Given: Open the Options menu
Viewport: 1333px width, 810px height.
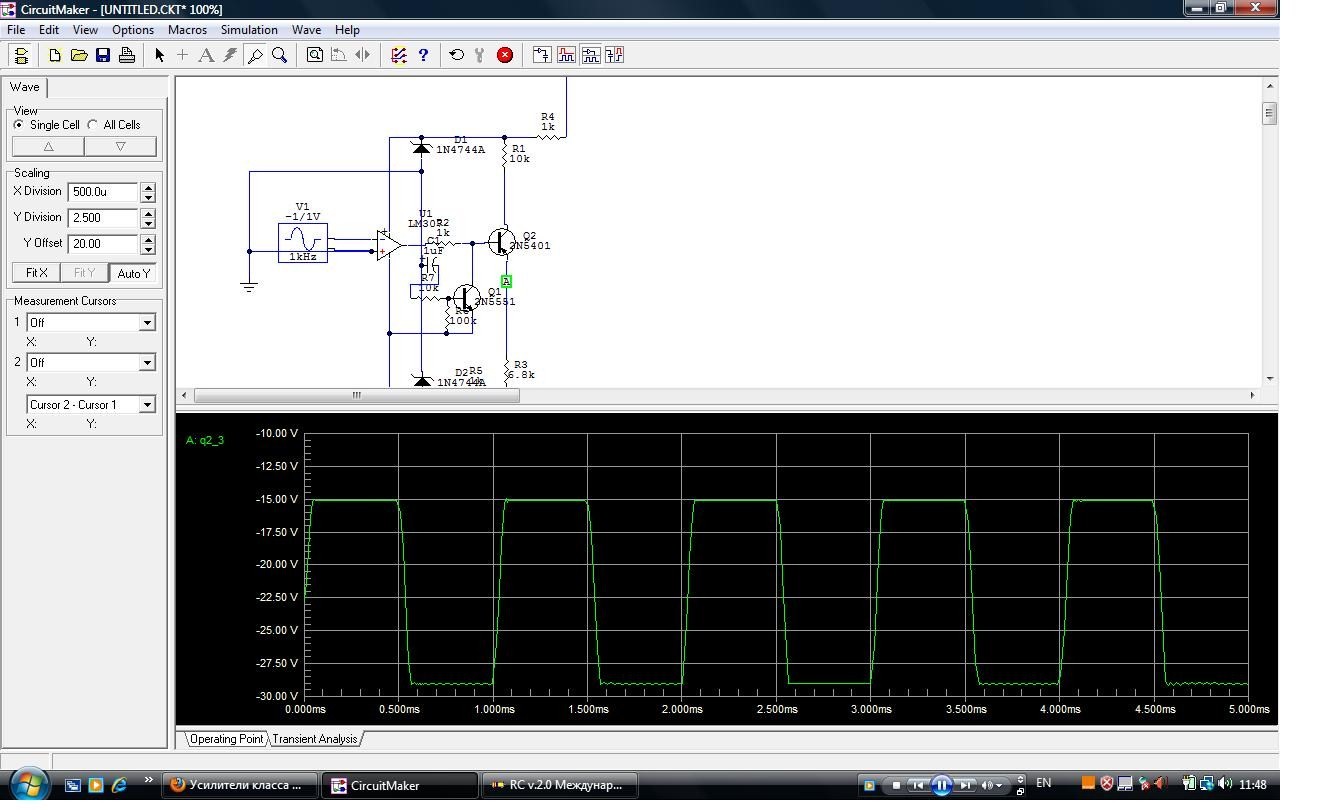Looking at the screenshot, I should [x=133, y=30].
